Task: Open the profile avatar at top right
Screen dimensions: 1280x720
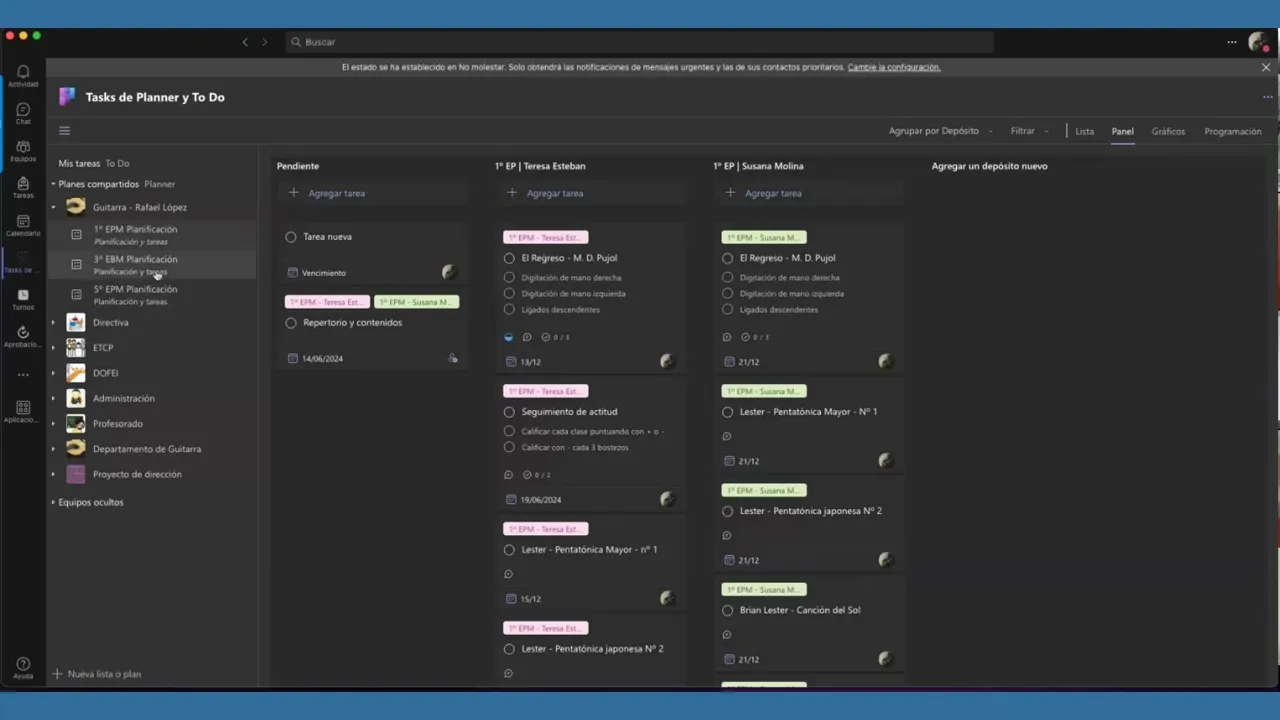Action: click(1258, 42)
